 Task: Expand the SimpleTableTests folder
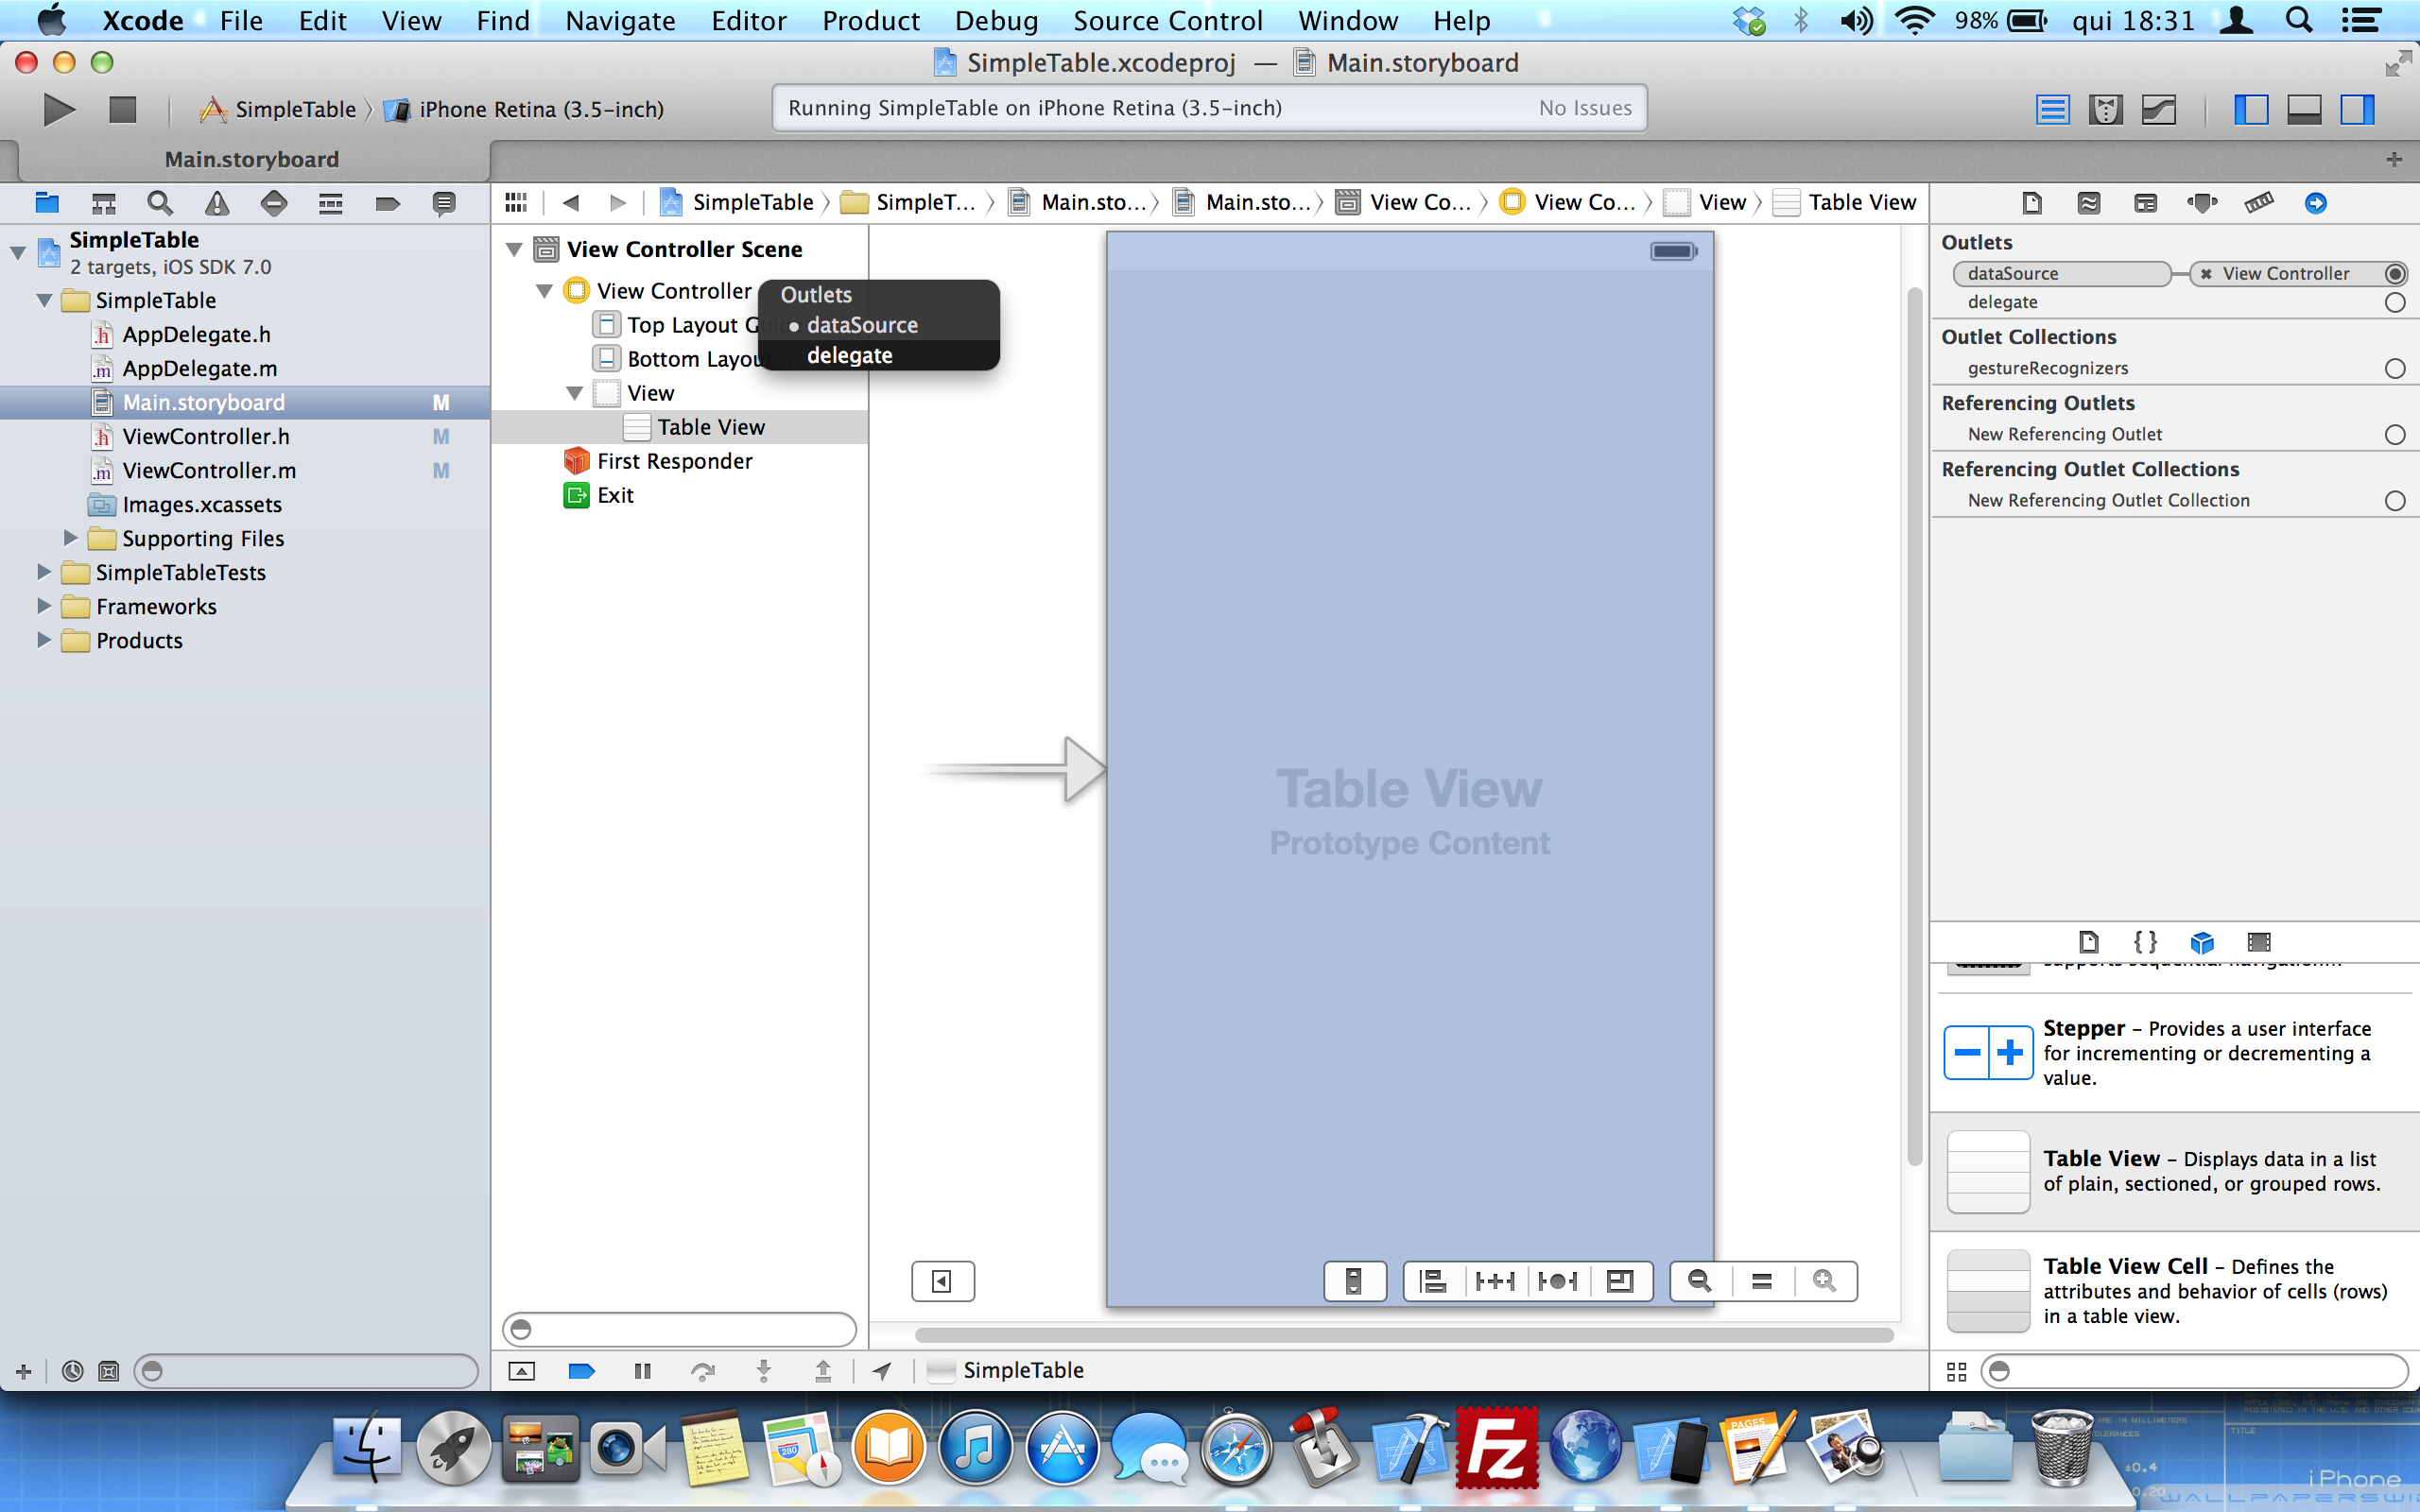(x=44, y=572)
